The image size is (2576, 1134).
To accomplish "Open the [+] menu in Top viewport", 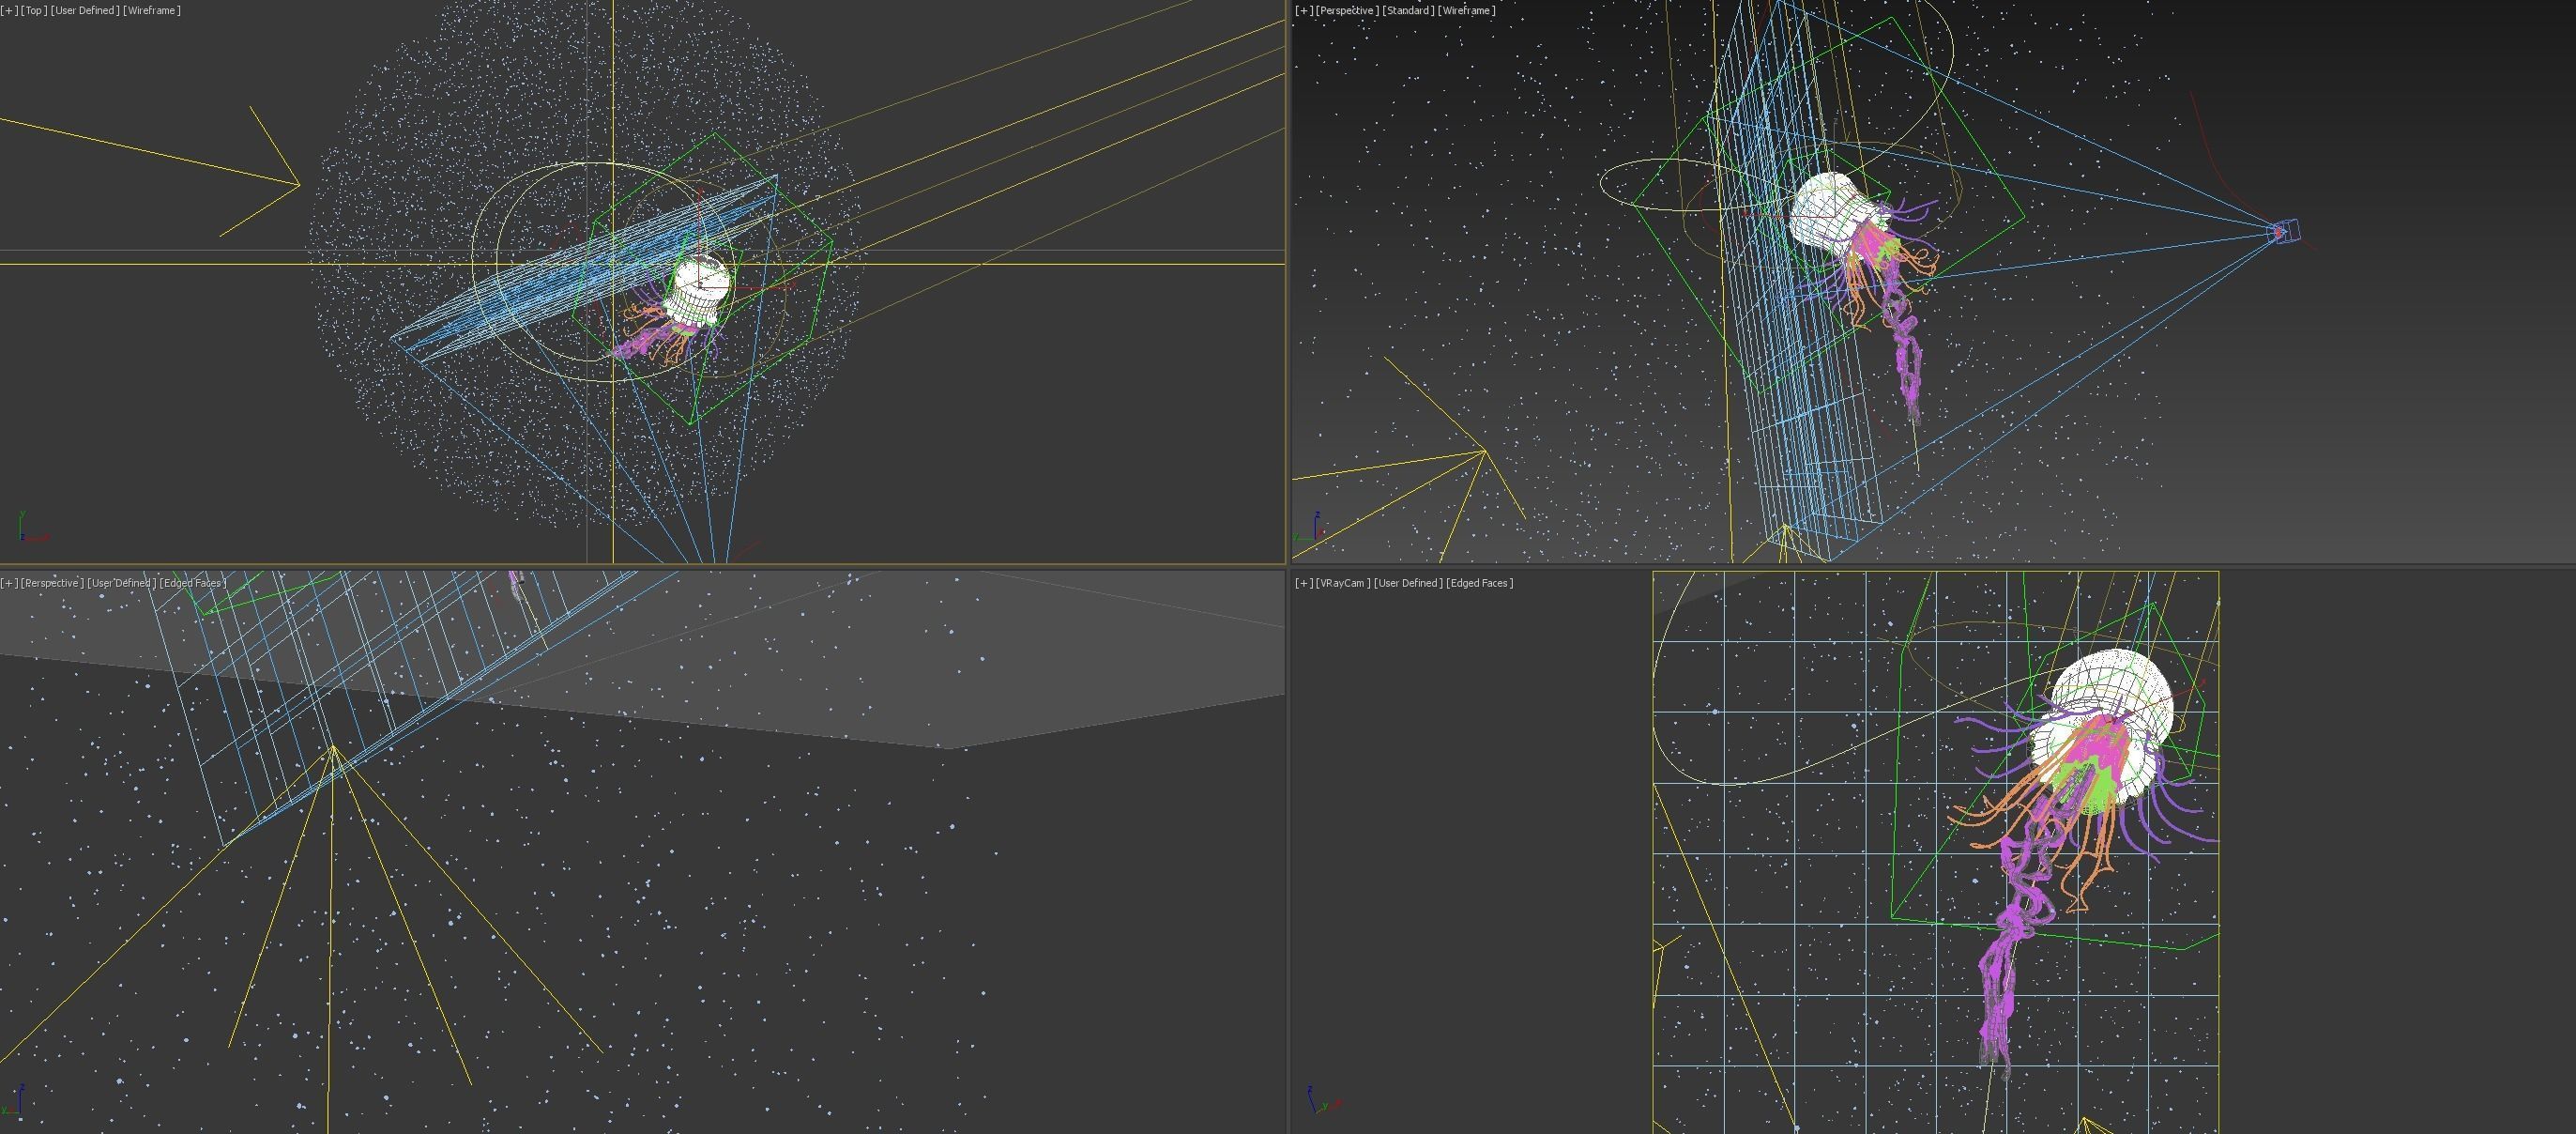I will (9, 10).
